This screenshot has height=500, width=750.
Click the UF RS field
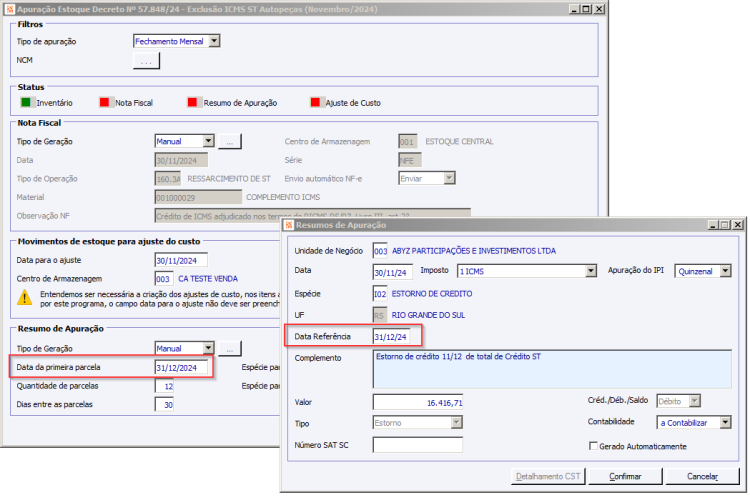380,315
